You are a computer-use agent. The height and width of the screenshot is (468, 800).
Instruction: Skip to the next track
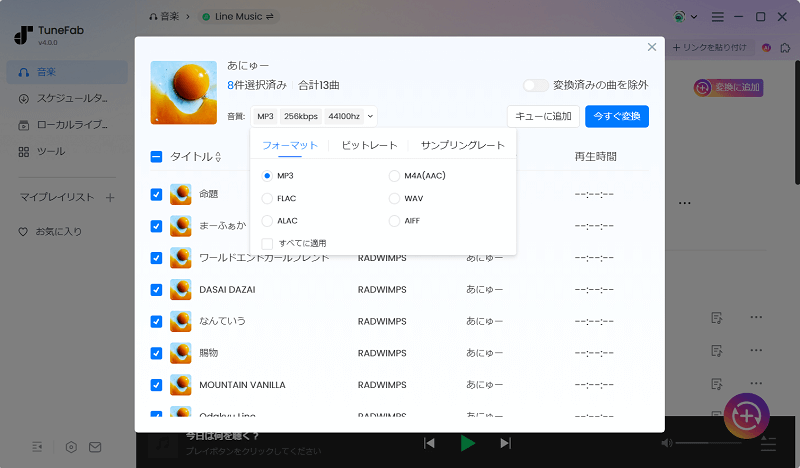click(x=505, y=443)
